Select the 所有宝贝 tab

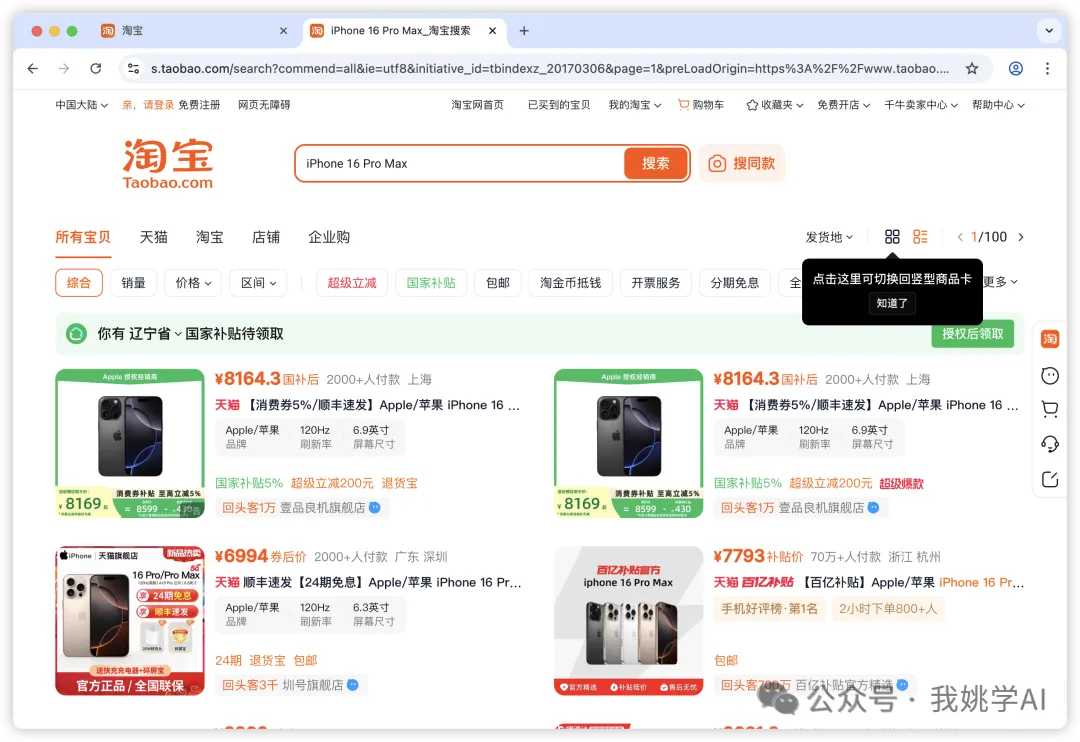[83, 237]
